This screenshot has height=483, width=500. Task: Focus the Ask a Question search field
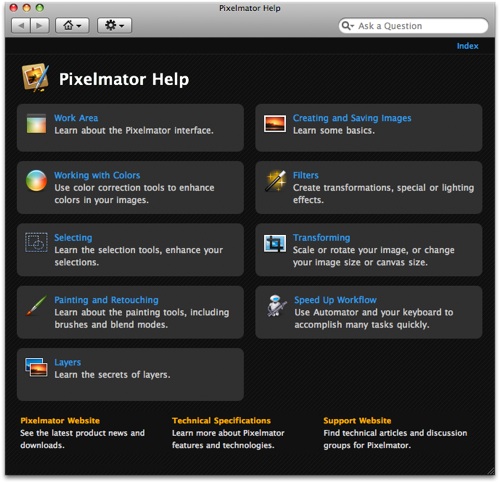tap(413, 26)
